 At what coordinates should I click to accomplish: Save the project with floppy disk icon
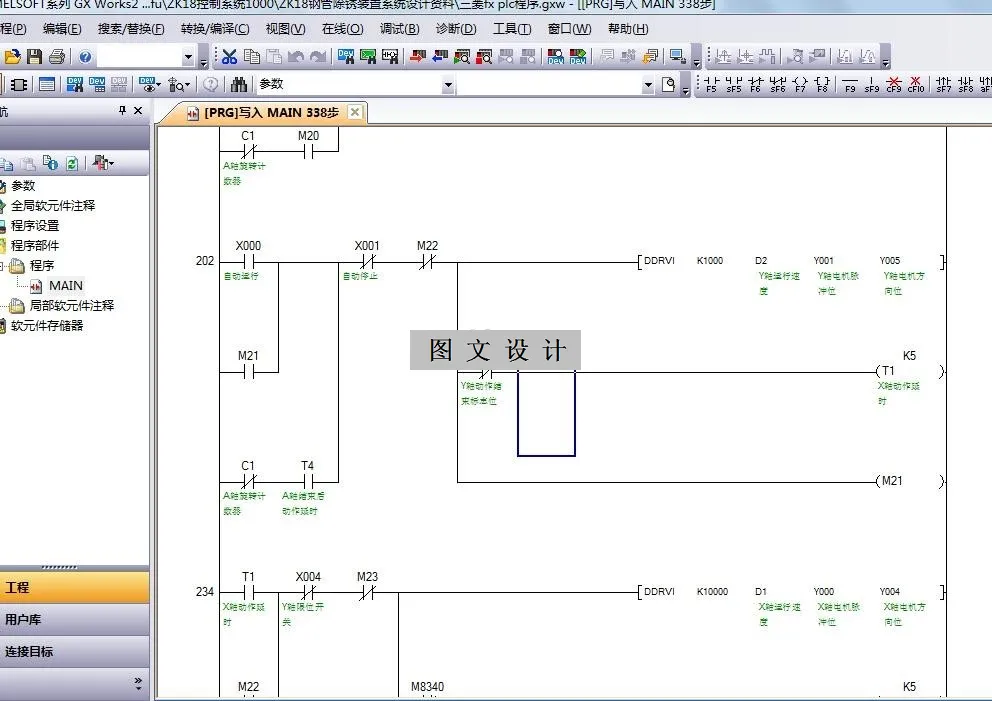(34, 57)
